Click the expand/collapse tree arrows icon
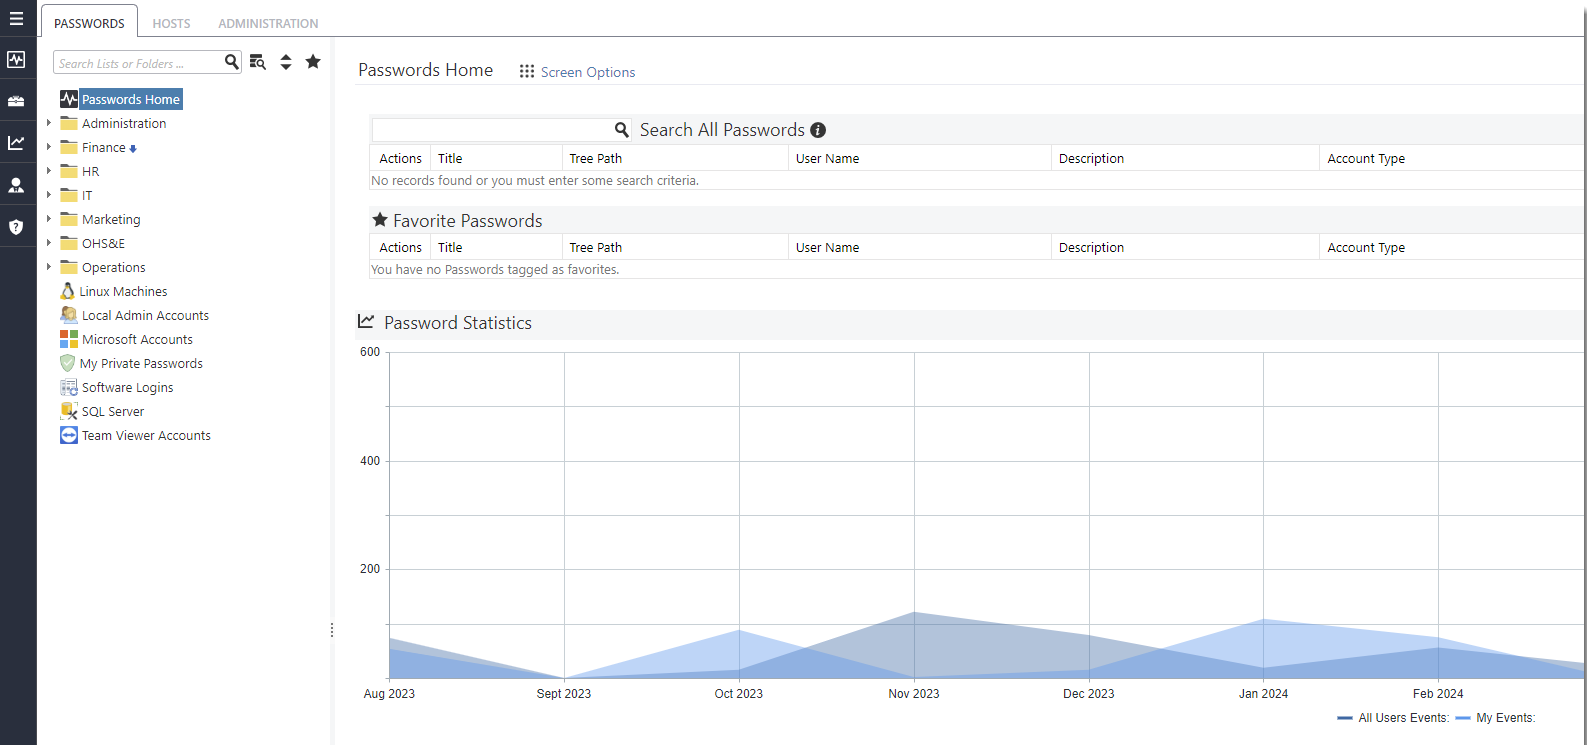 (286, 62)
